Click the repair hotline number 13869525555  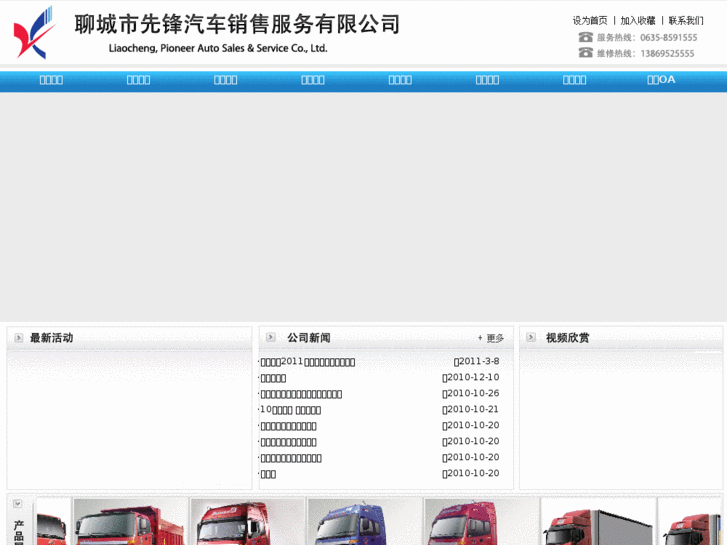click(667, 53)
